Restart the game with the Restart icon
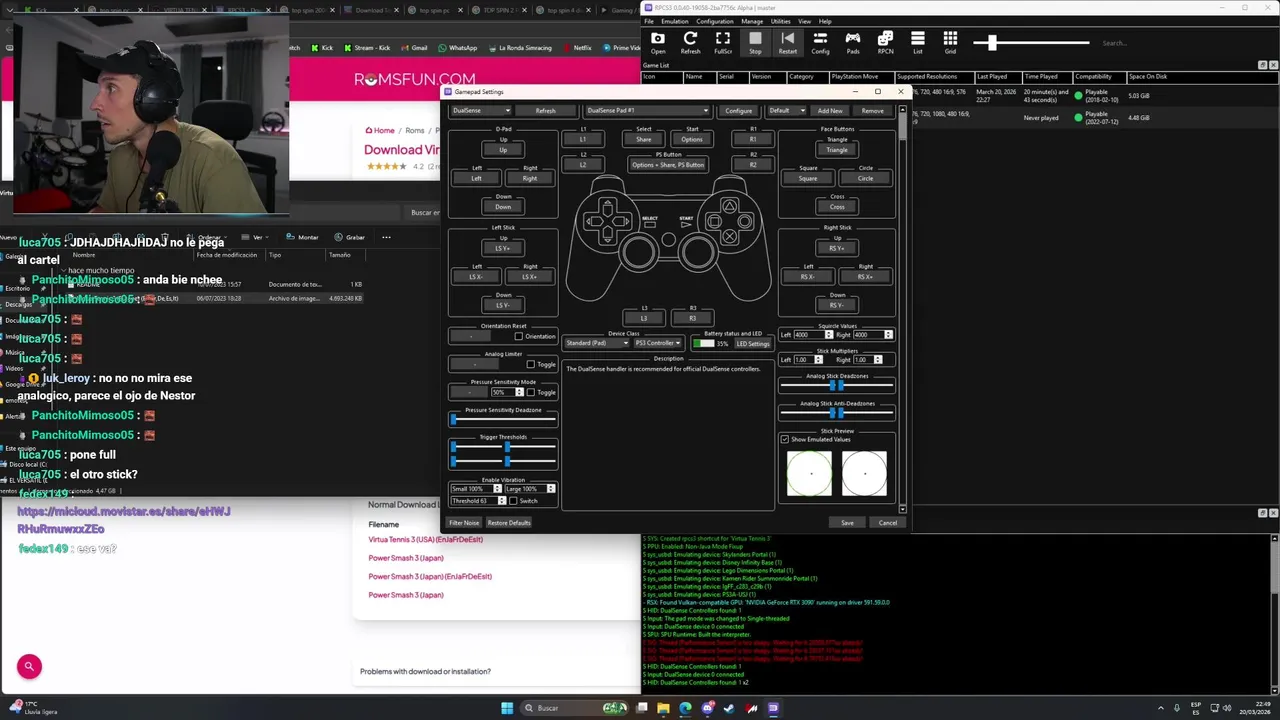The height and width of the screenshot is (720, 1280). point(788,42)
